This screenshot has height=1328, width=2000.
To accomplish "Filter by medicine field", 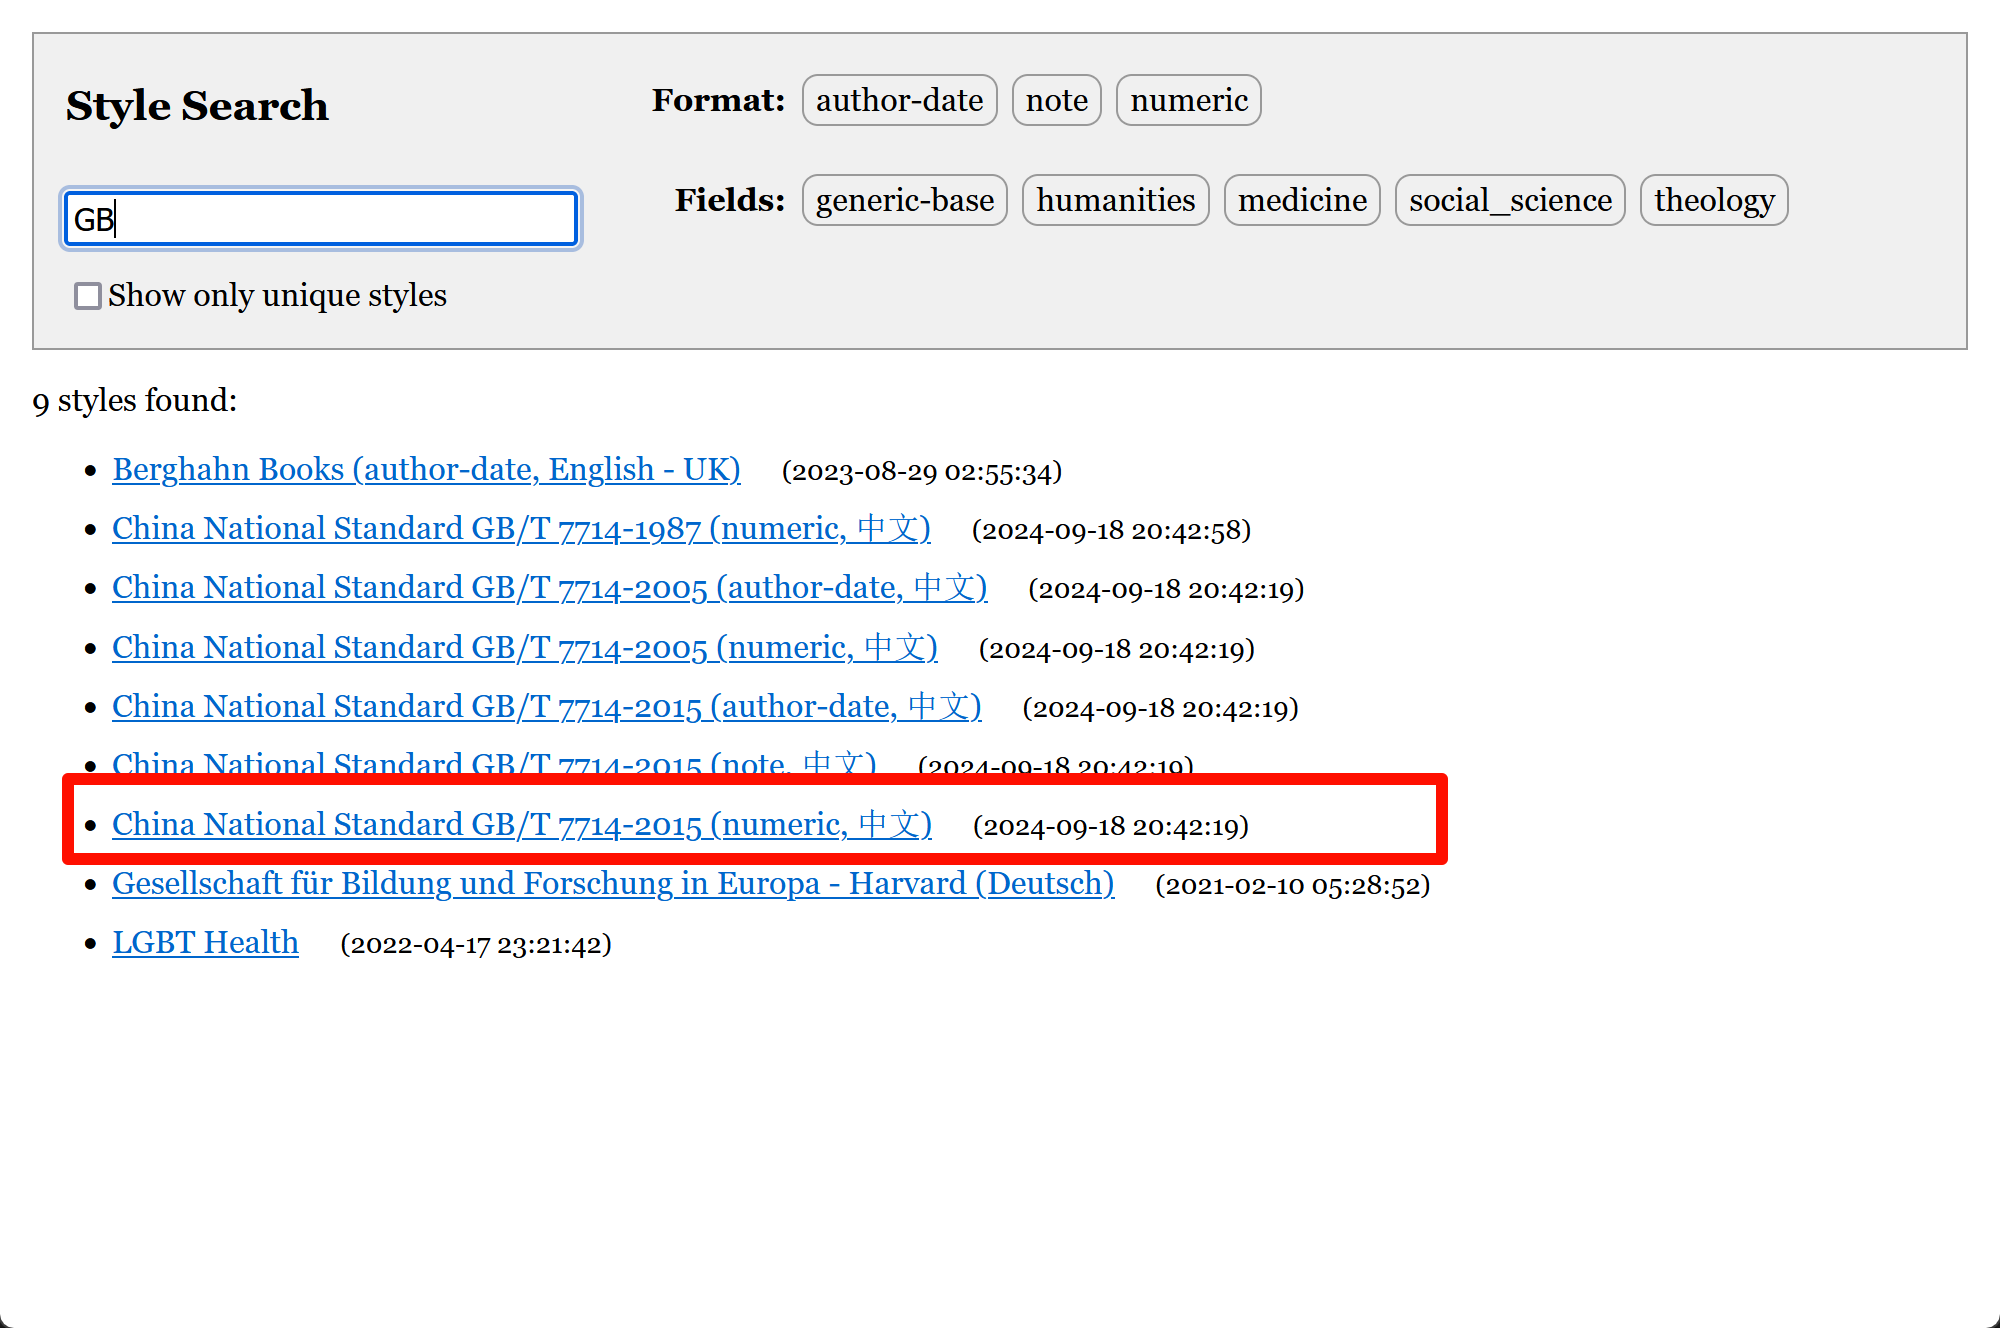I will coord(1302,201).
